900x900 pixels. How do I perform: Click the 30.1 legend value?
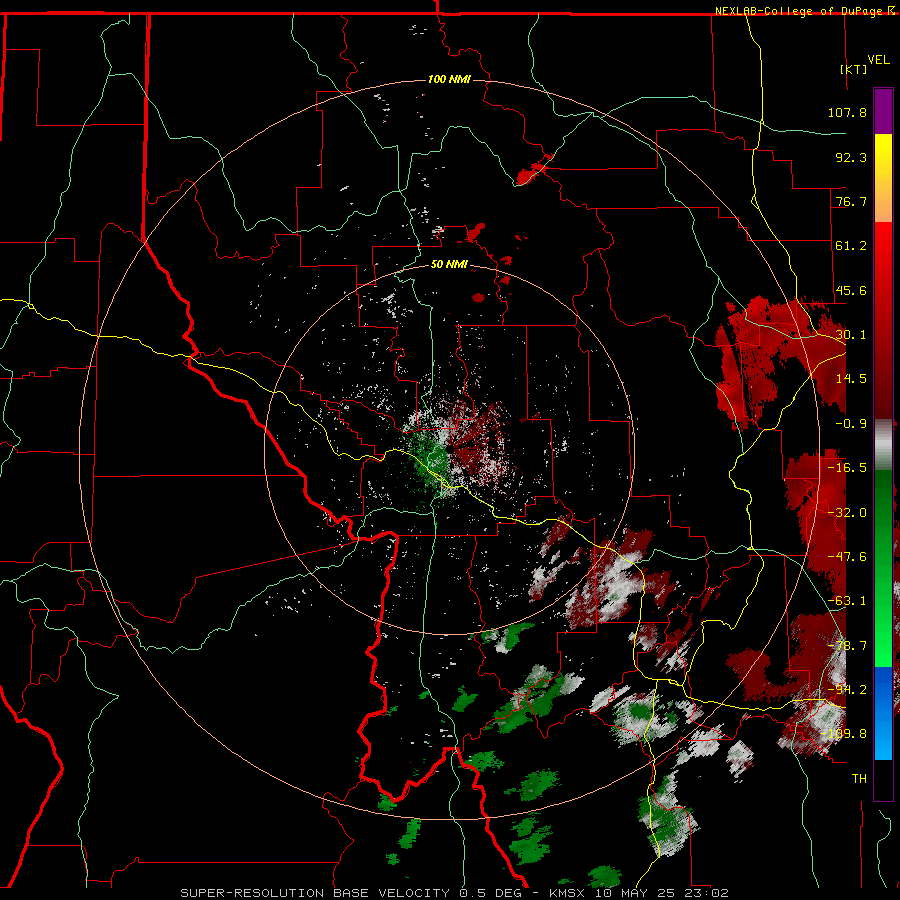pyautogui.click(x=851, y=335)
